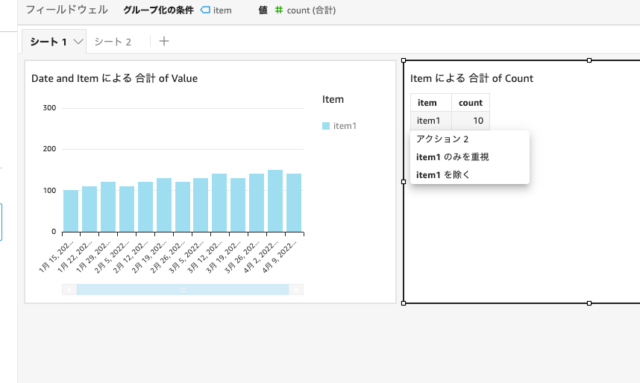This screenshot has height=383, width=640.
Task: Click the count value 10 cell
Action: pos(470,120)
